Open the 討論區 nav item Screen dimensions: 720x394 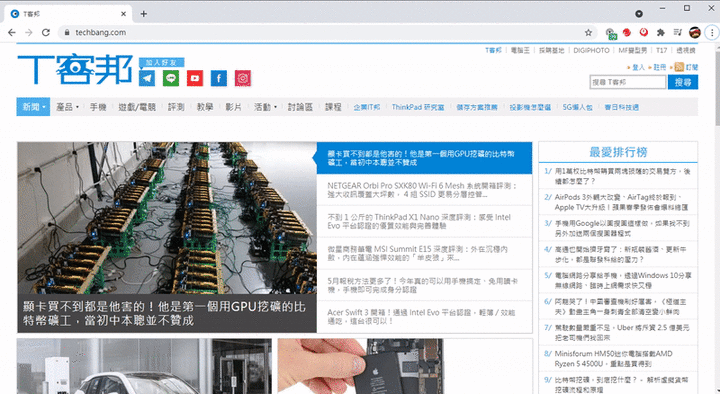pyautogui.click(x=300, y=107)
